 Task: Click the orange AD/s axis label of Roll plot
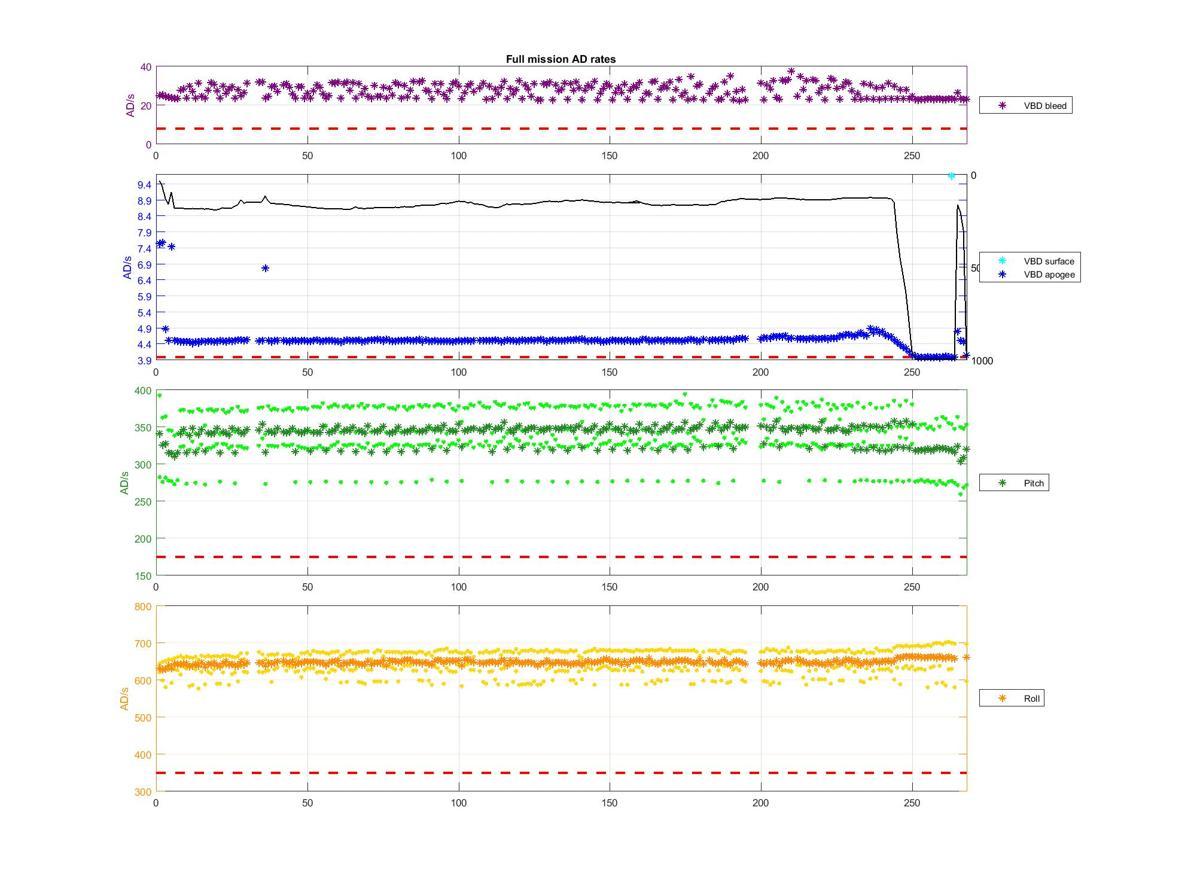point(125,698)
